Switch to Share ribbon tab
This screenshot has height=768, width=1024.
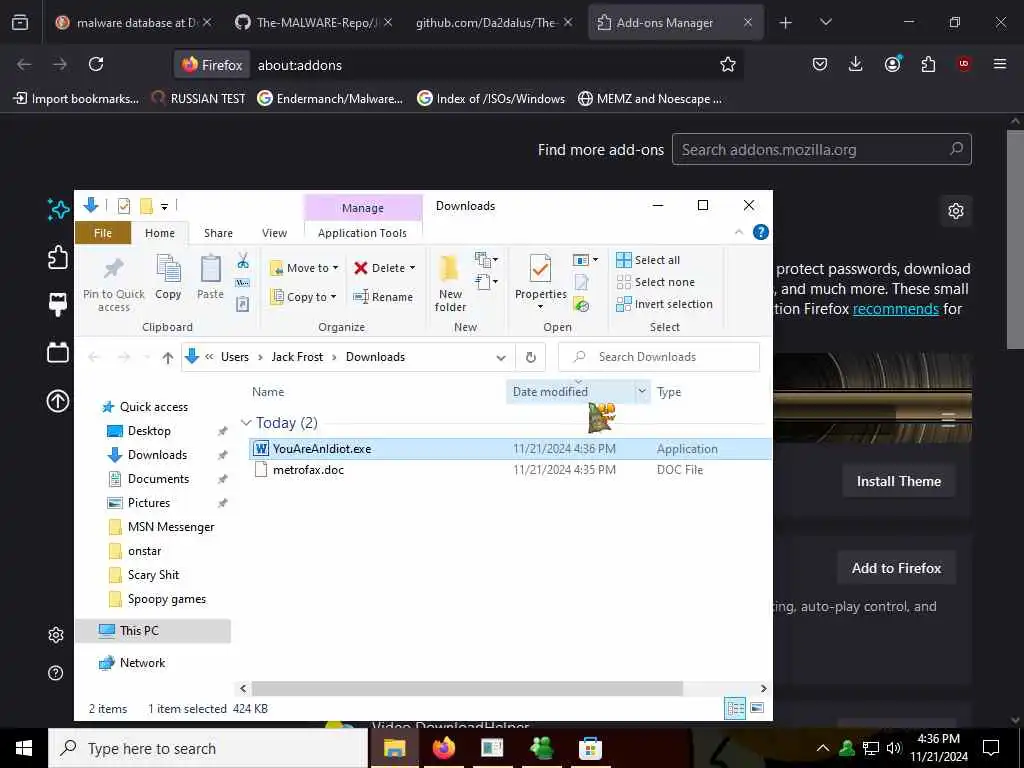tap(218, 233)
